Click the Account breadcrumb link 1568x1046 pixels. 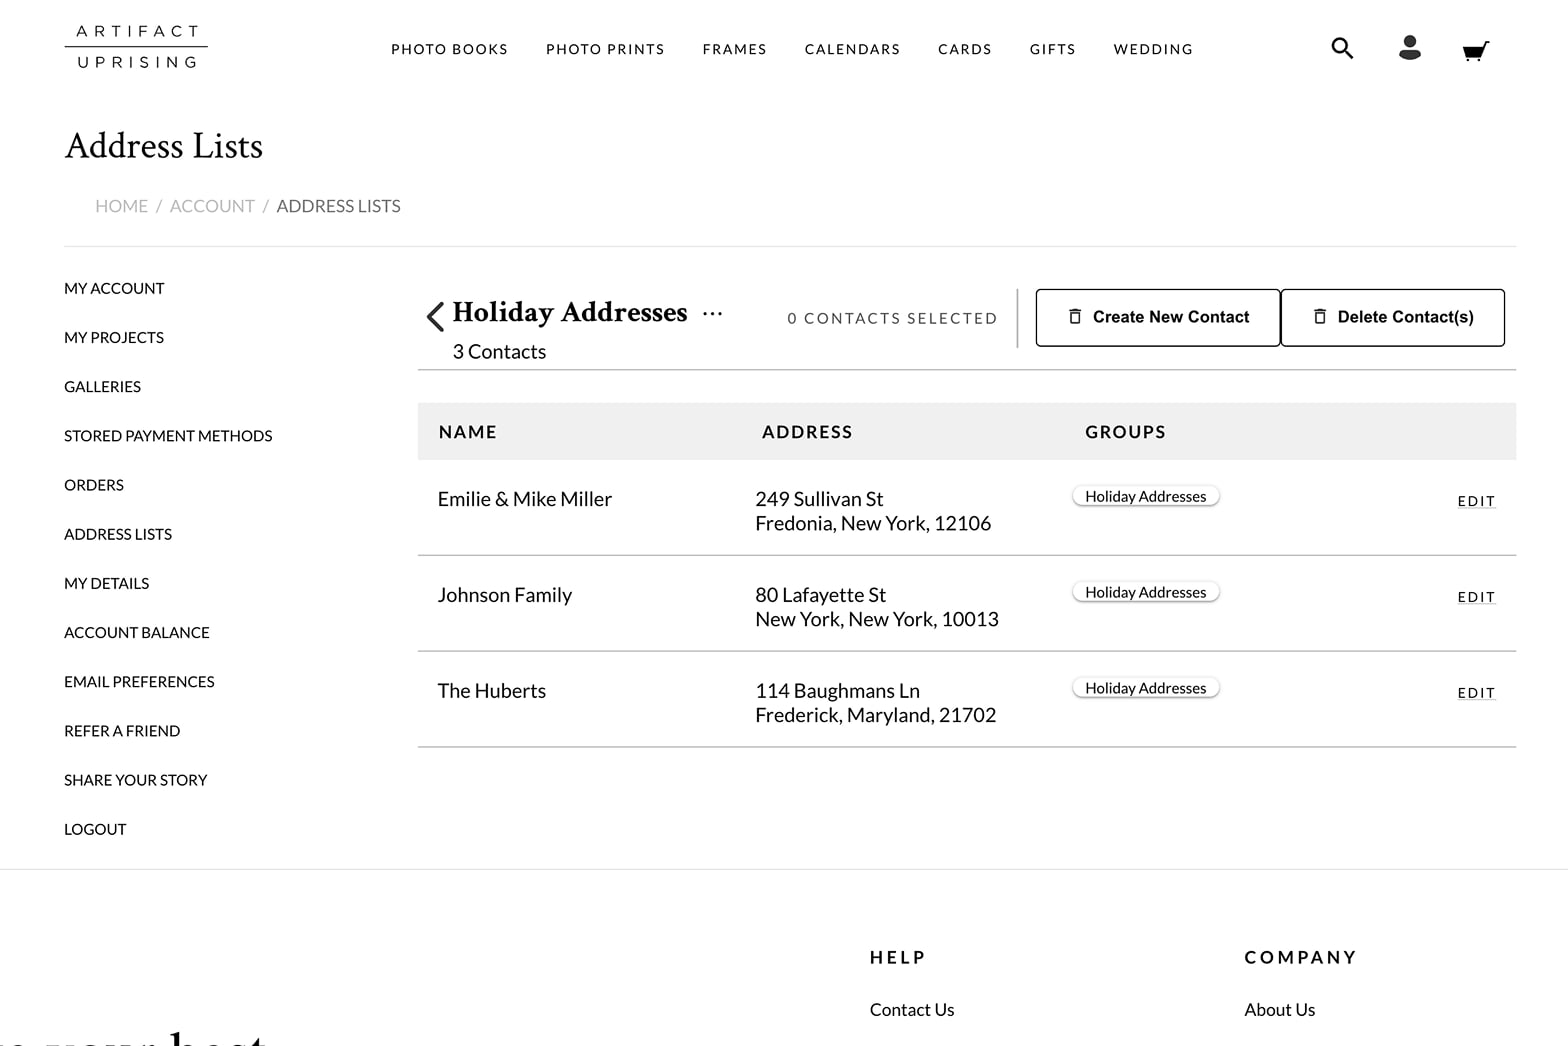[212, 206]
